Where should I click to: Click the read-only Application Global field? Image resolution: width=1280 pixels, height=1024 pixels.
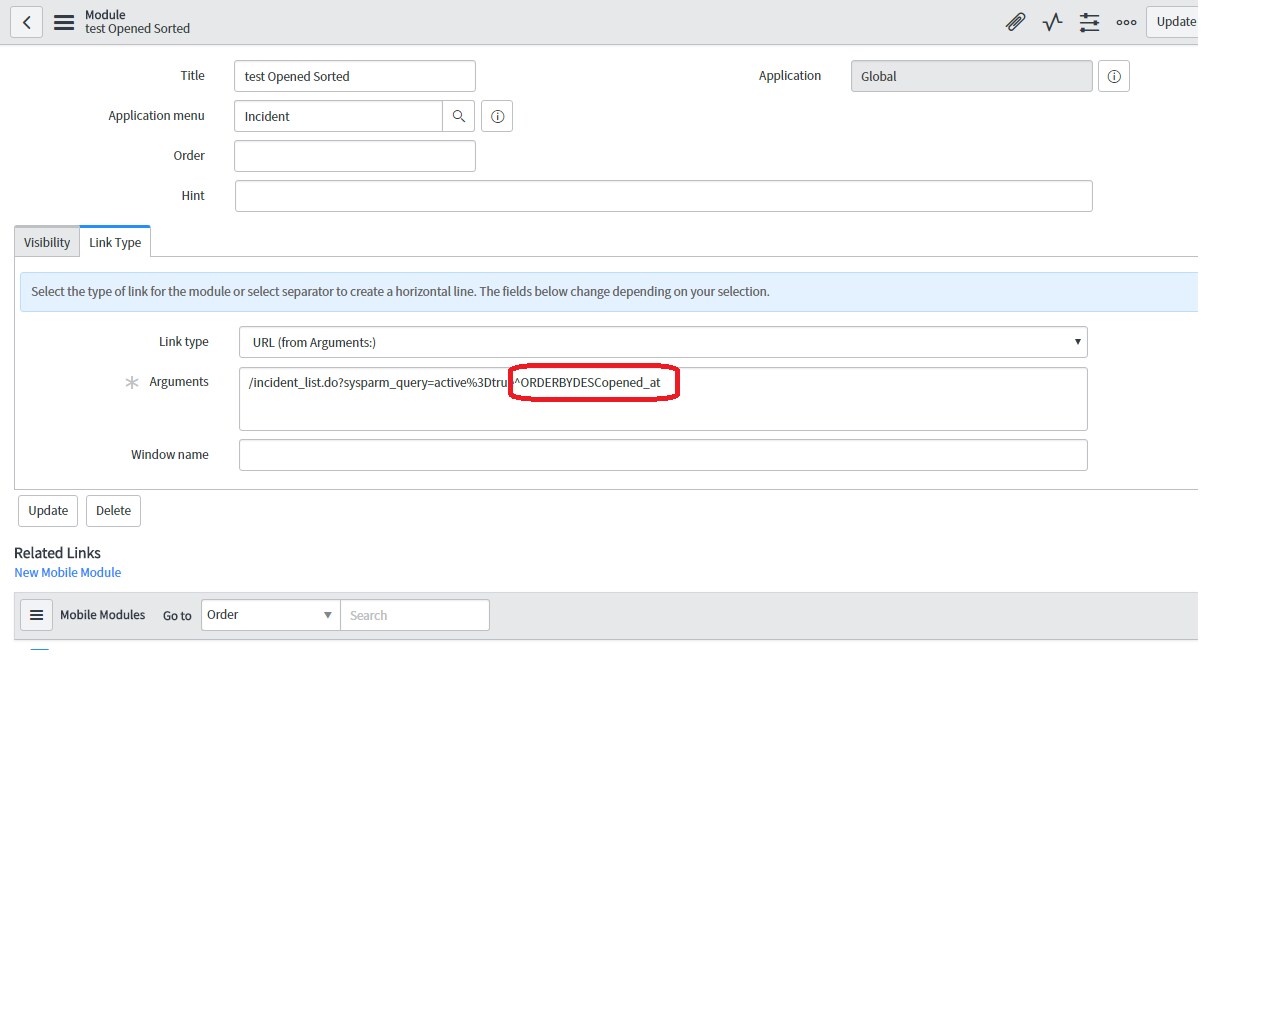[x=972, y=76]
